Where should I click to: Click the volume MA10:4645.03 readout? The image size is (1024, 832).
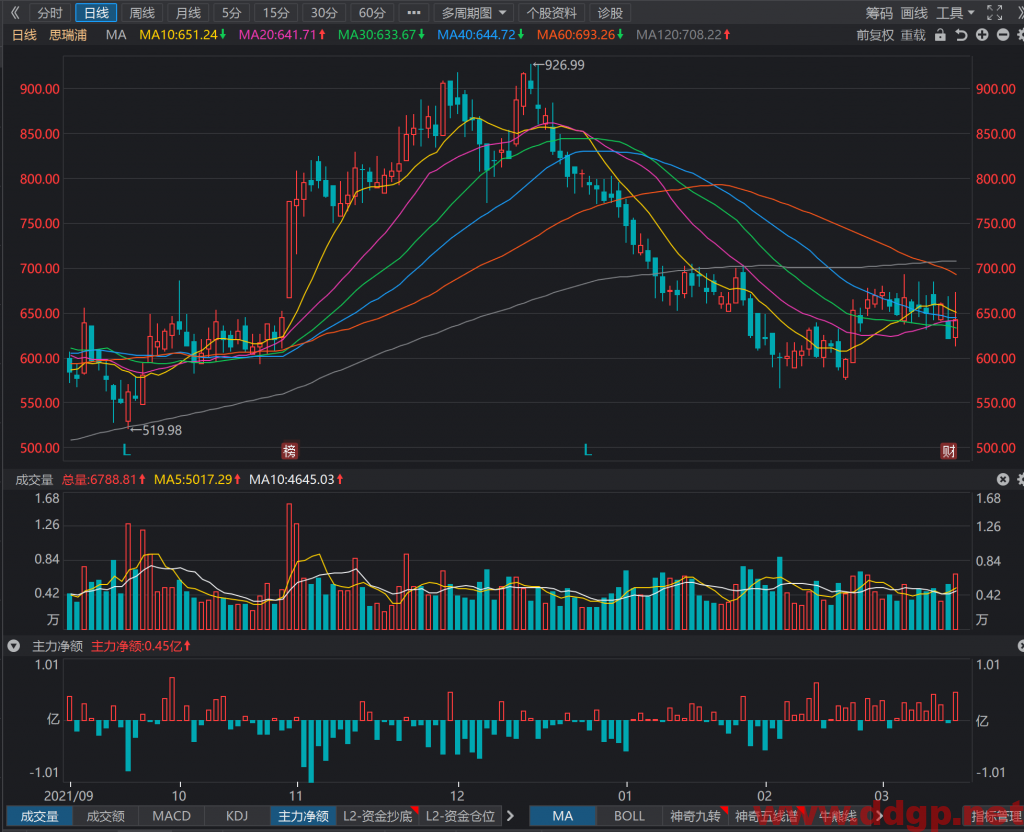(296, 479)
